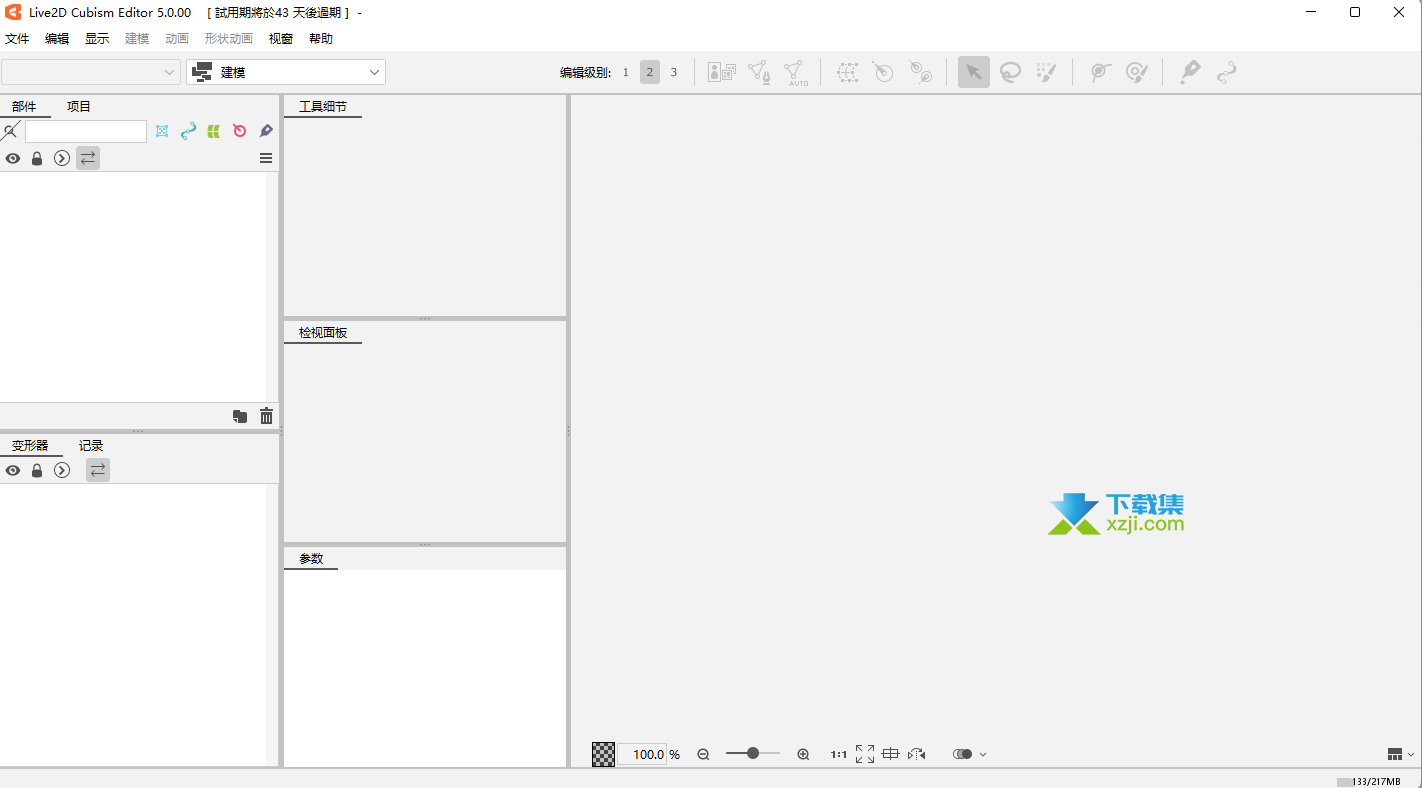Expand the canvas display toggle dropdown arrow
This screenshot has width=1422, height=788.
tap(983, 755)
